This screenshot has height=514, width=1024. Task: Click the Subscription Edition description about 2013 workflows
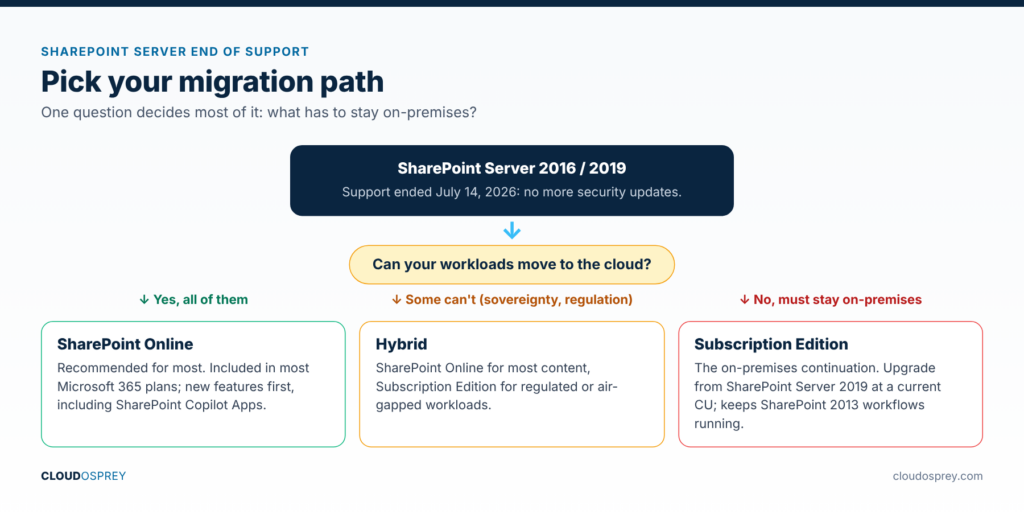coord(817,396)
